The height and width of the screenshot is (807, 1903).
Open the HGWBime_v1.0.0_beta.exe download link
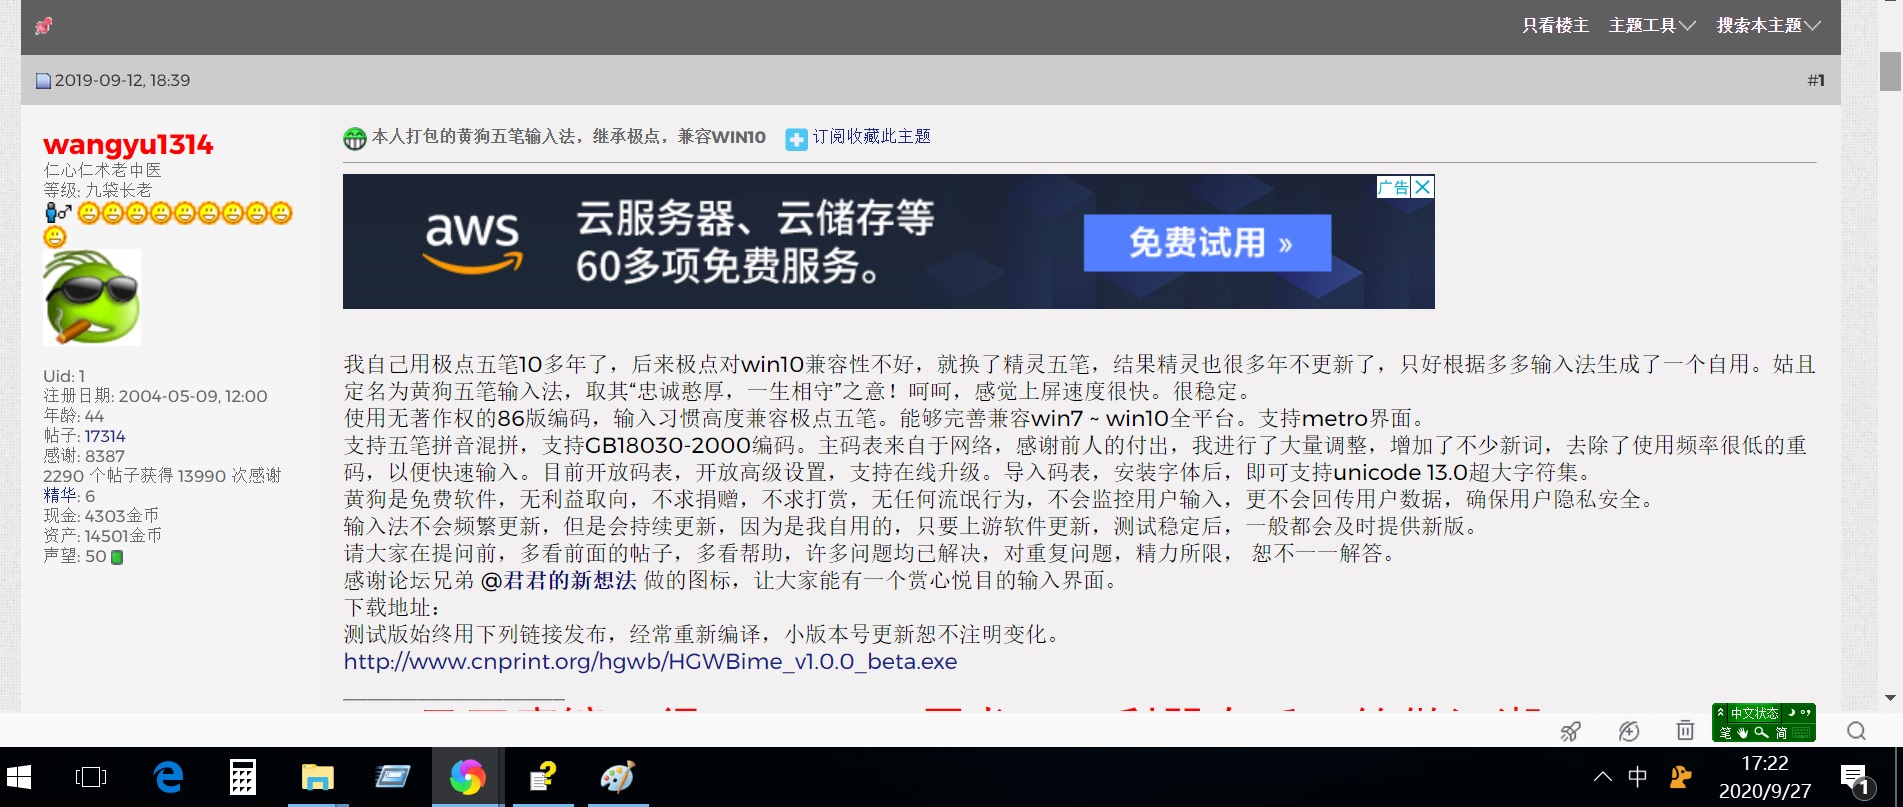(x=650, y=662)
